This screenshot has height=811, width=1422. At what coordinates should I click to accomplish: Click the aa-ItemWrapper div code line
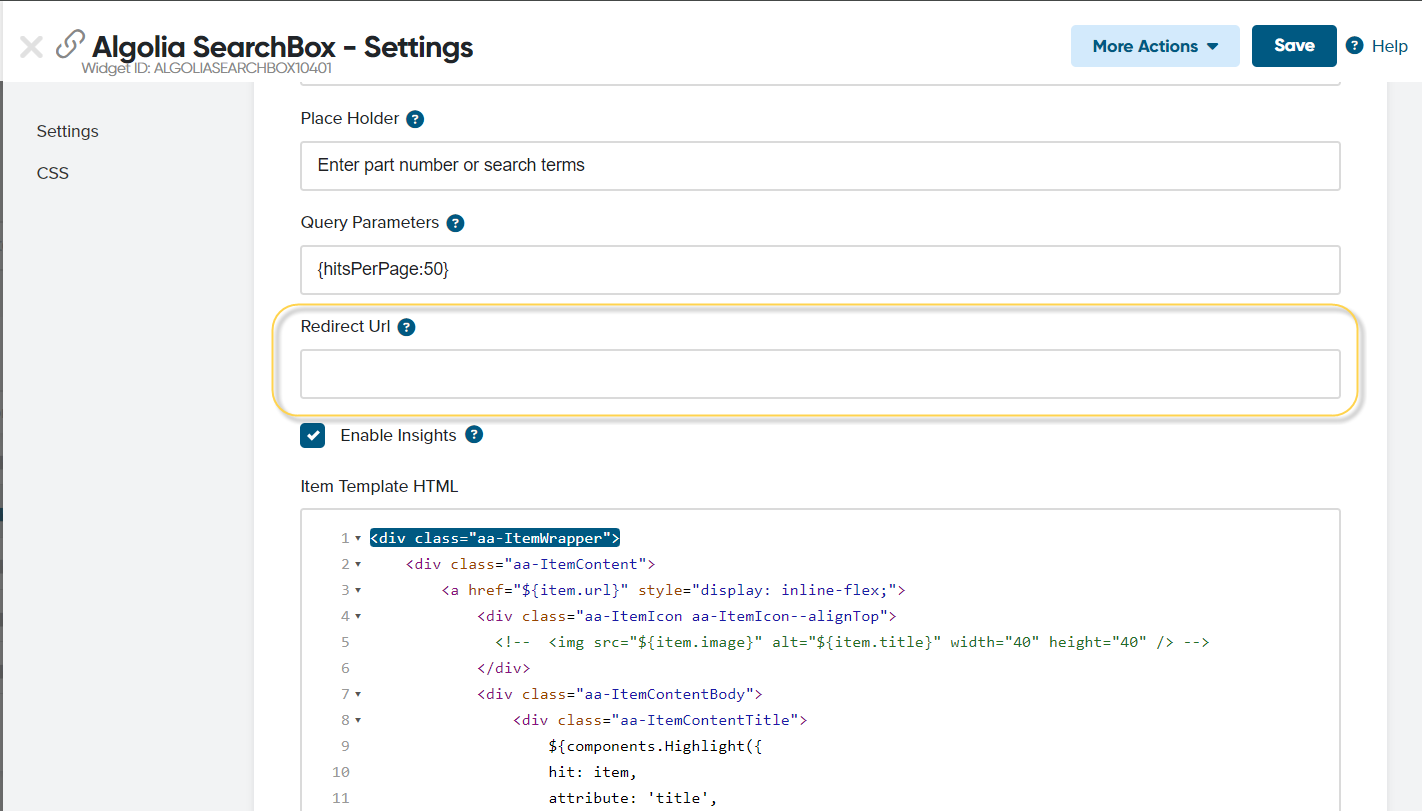coord(496,538)
